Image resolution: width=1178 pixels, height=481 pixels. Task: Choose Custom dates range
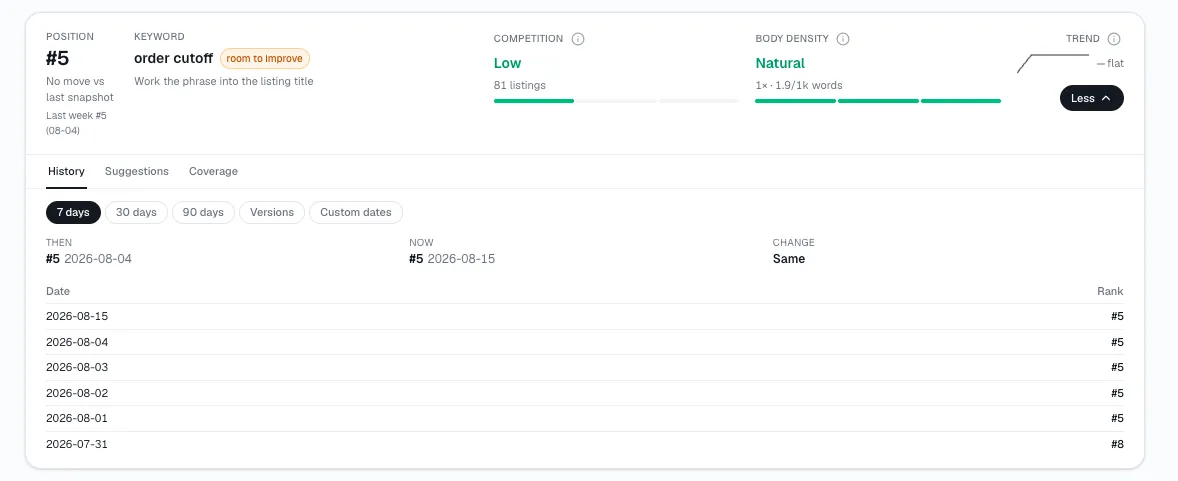[x=355, y=212]
